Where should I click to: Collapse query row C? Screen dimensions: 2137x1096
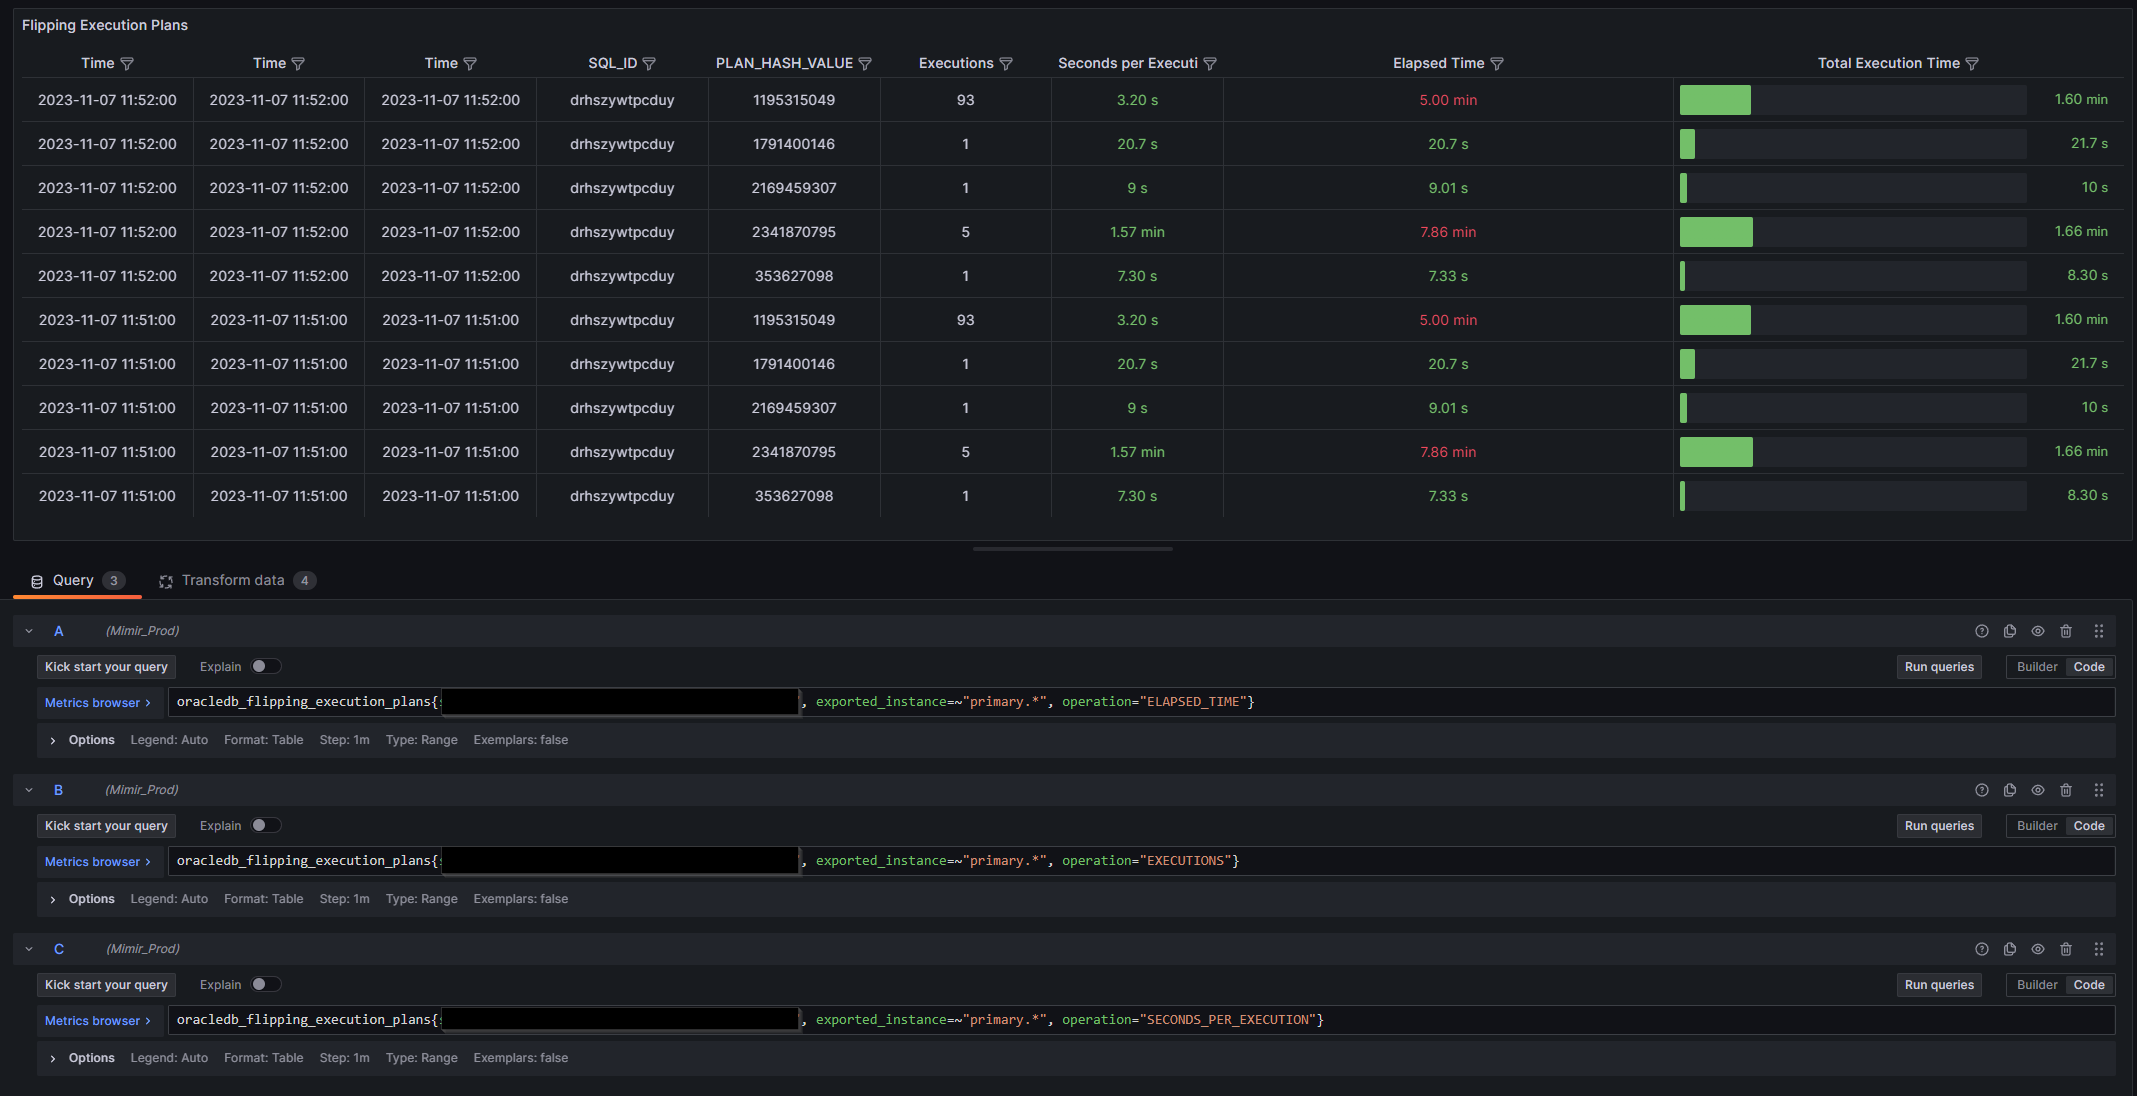pyautogui.click(x=29, y=949)
